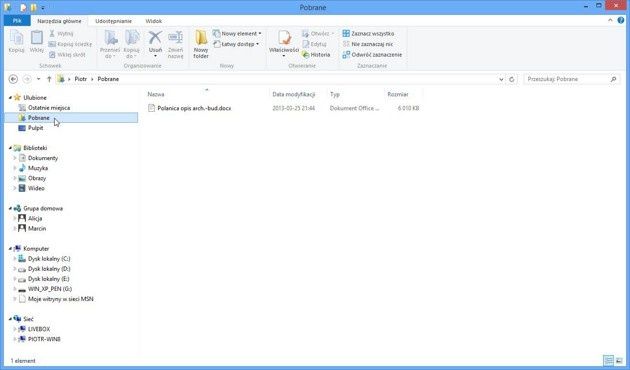Click the Edytuj ribbon button
This screenshot has width=630, height=370.
tap(315, 44)
